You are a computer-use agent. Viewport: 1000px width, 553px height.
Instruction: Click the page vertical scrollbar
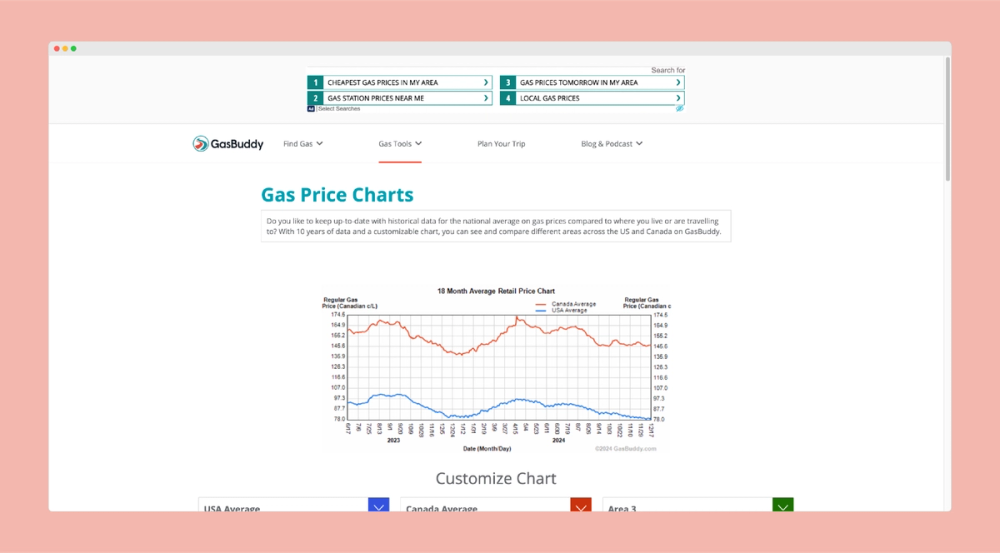click(x=948, y=119)
